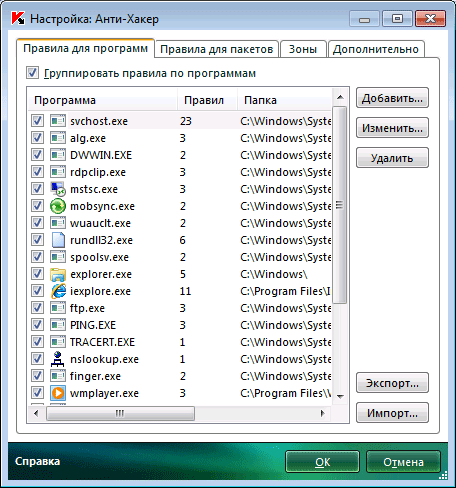Click the Kaspersky logo in title bar
Viewport: 456px width, 488px height.
(x=17, y=18)
